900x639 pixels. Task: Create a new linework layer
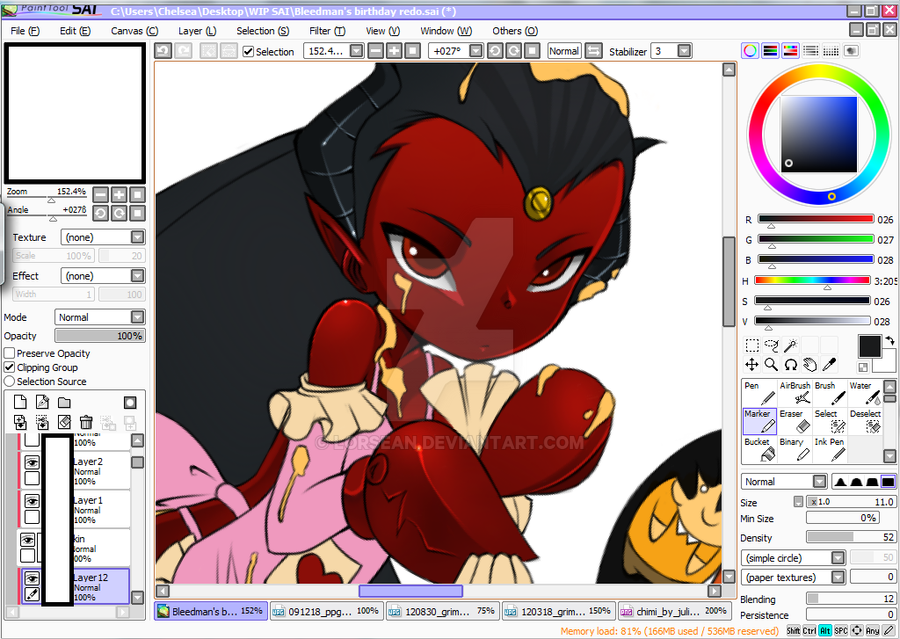pyautogui.click(x=42, y=402)
